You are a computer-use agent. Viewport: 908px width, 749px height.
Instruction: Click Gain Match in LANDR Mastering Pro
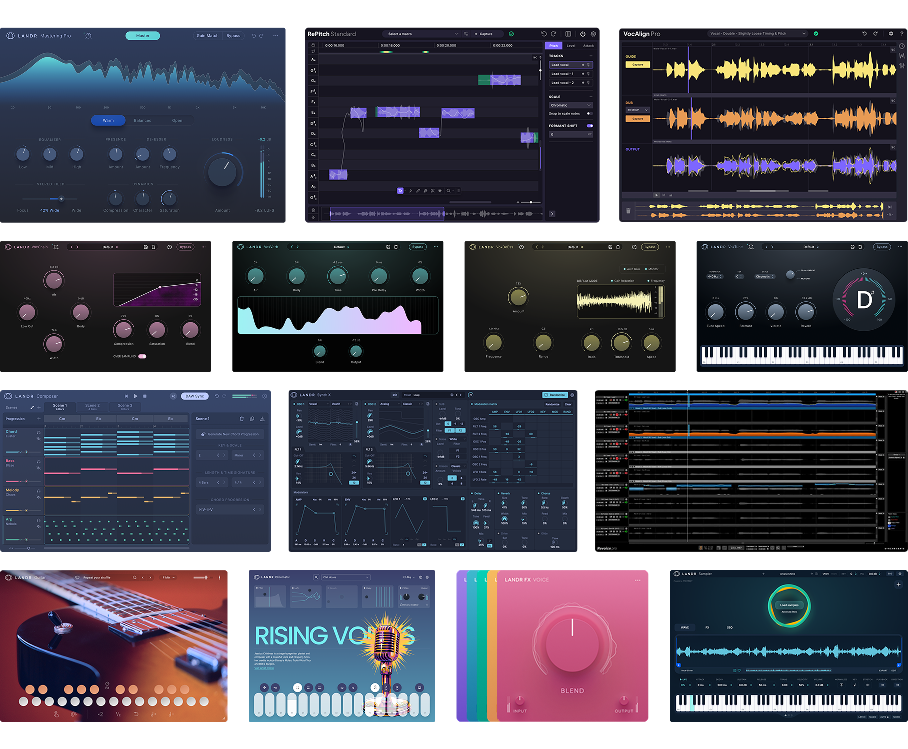pos(207,36)
